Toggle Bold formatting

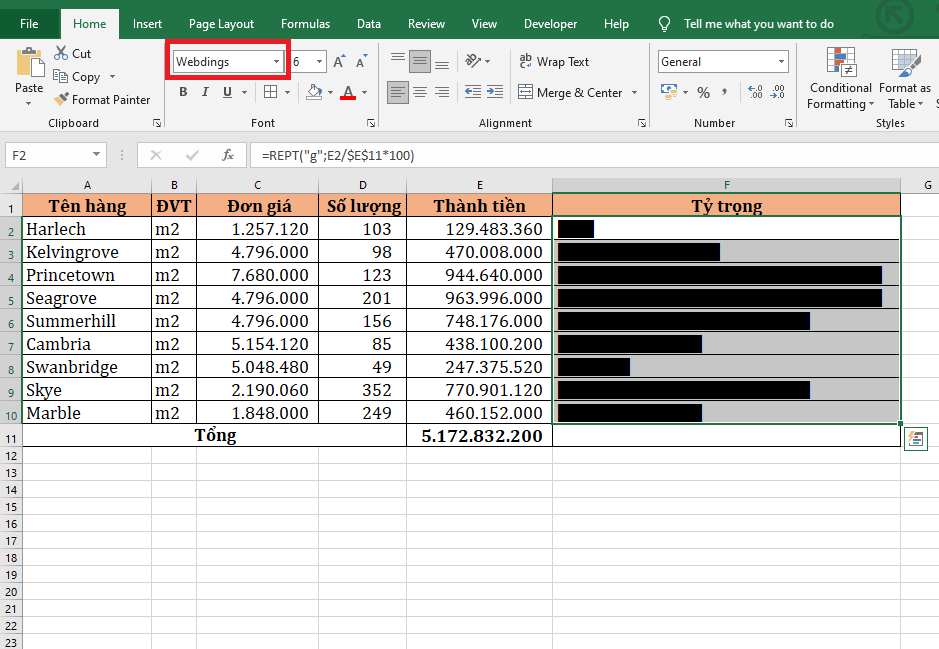(183, 92)
